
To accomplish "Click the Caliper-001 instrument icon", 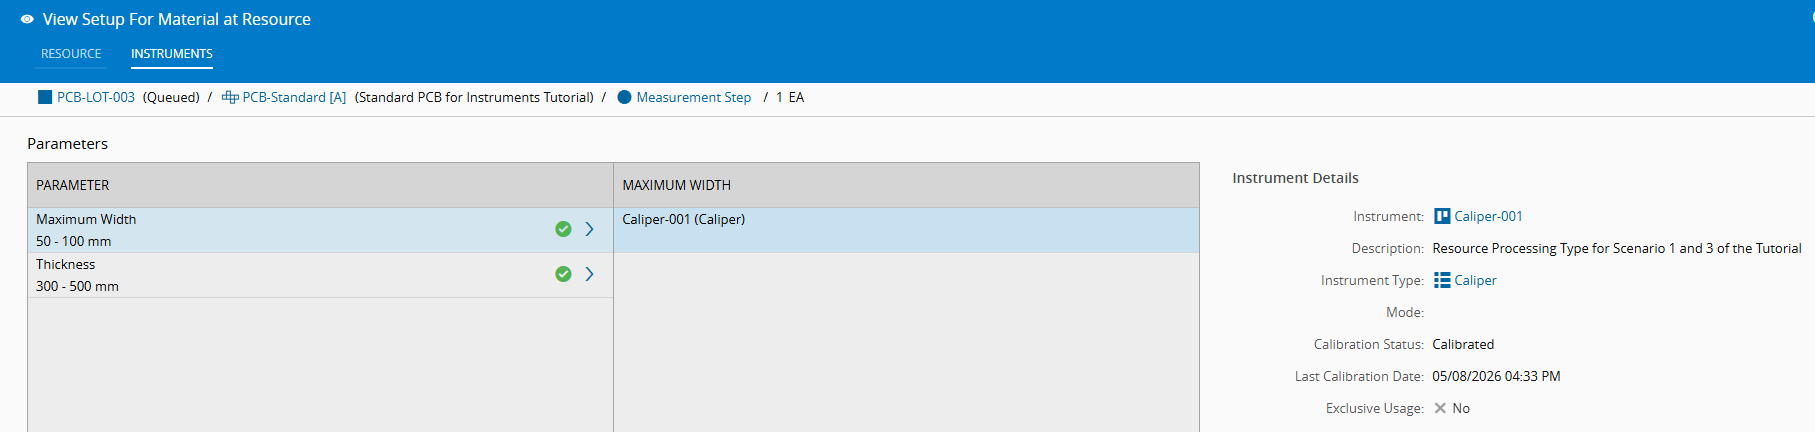I will [1442, 216].
